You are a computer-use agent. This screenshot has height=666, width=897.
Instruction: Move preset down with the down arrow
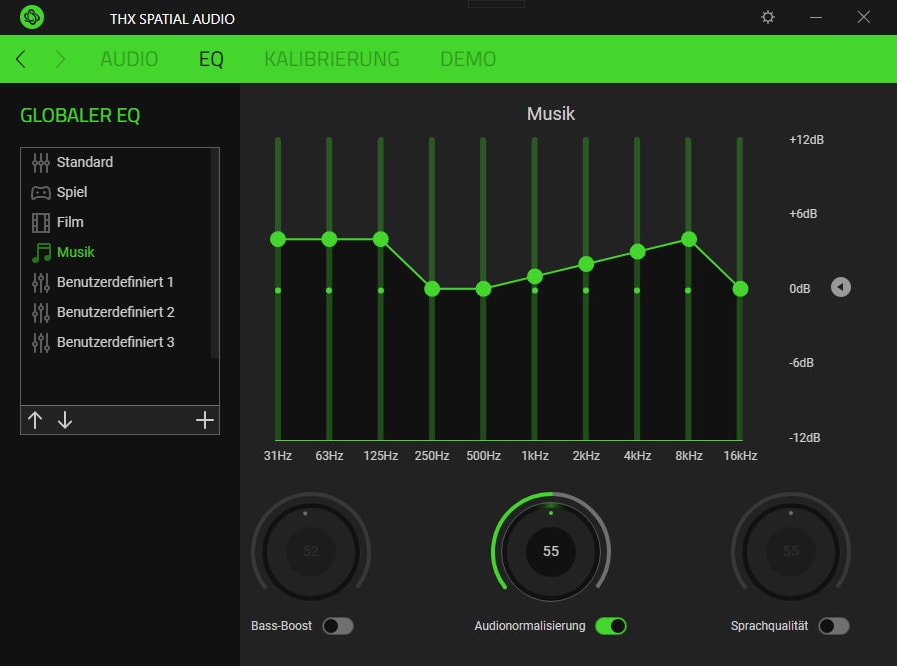point(65,420)
